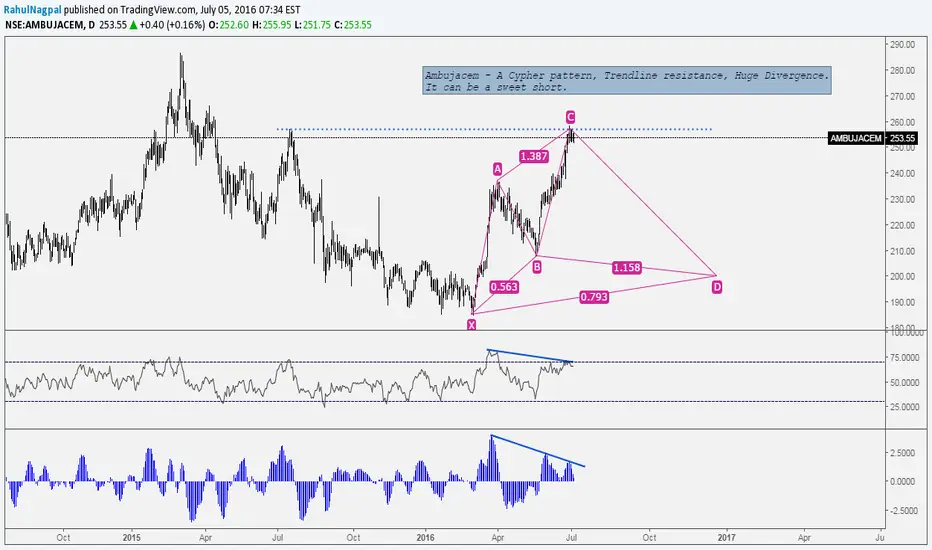This screenshot has height=550, width=932.
Task: Click the +0.40 (+0.16%) change value
Action: [x=172, y=25]
